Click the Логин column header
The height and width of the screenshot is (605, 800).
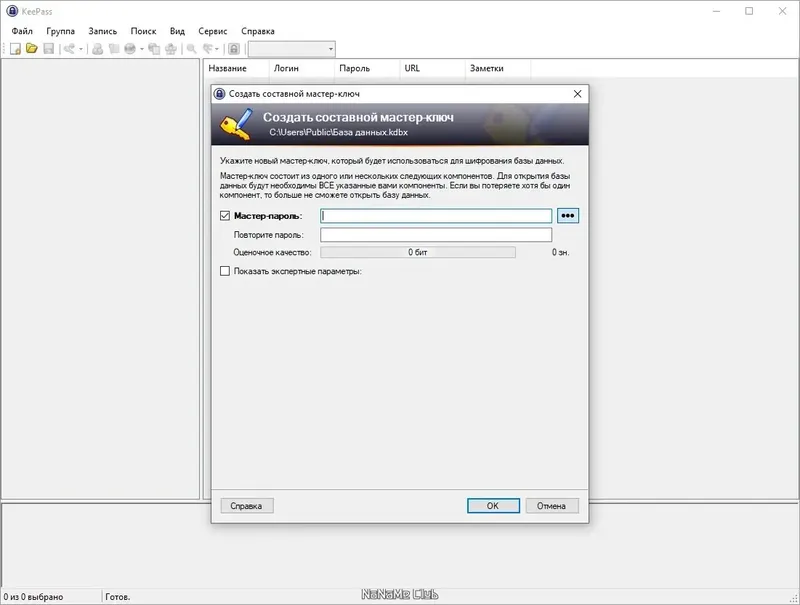302,68
